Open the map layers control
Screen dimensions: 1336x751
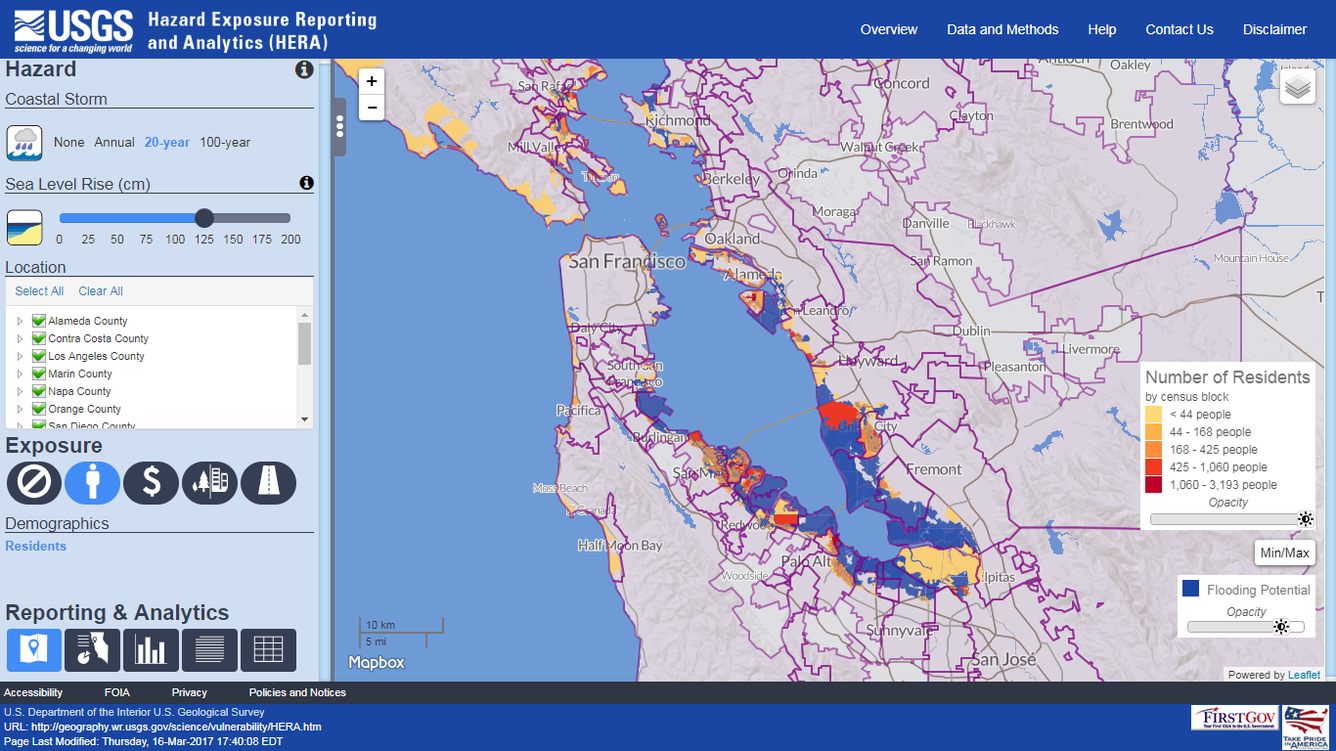click(1297, 87)
